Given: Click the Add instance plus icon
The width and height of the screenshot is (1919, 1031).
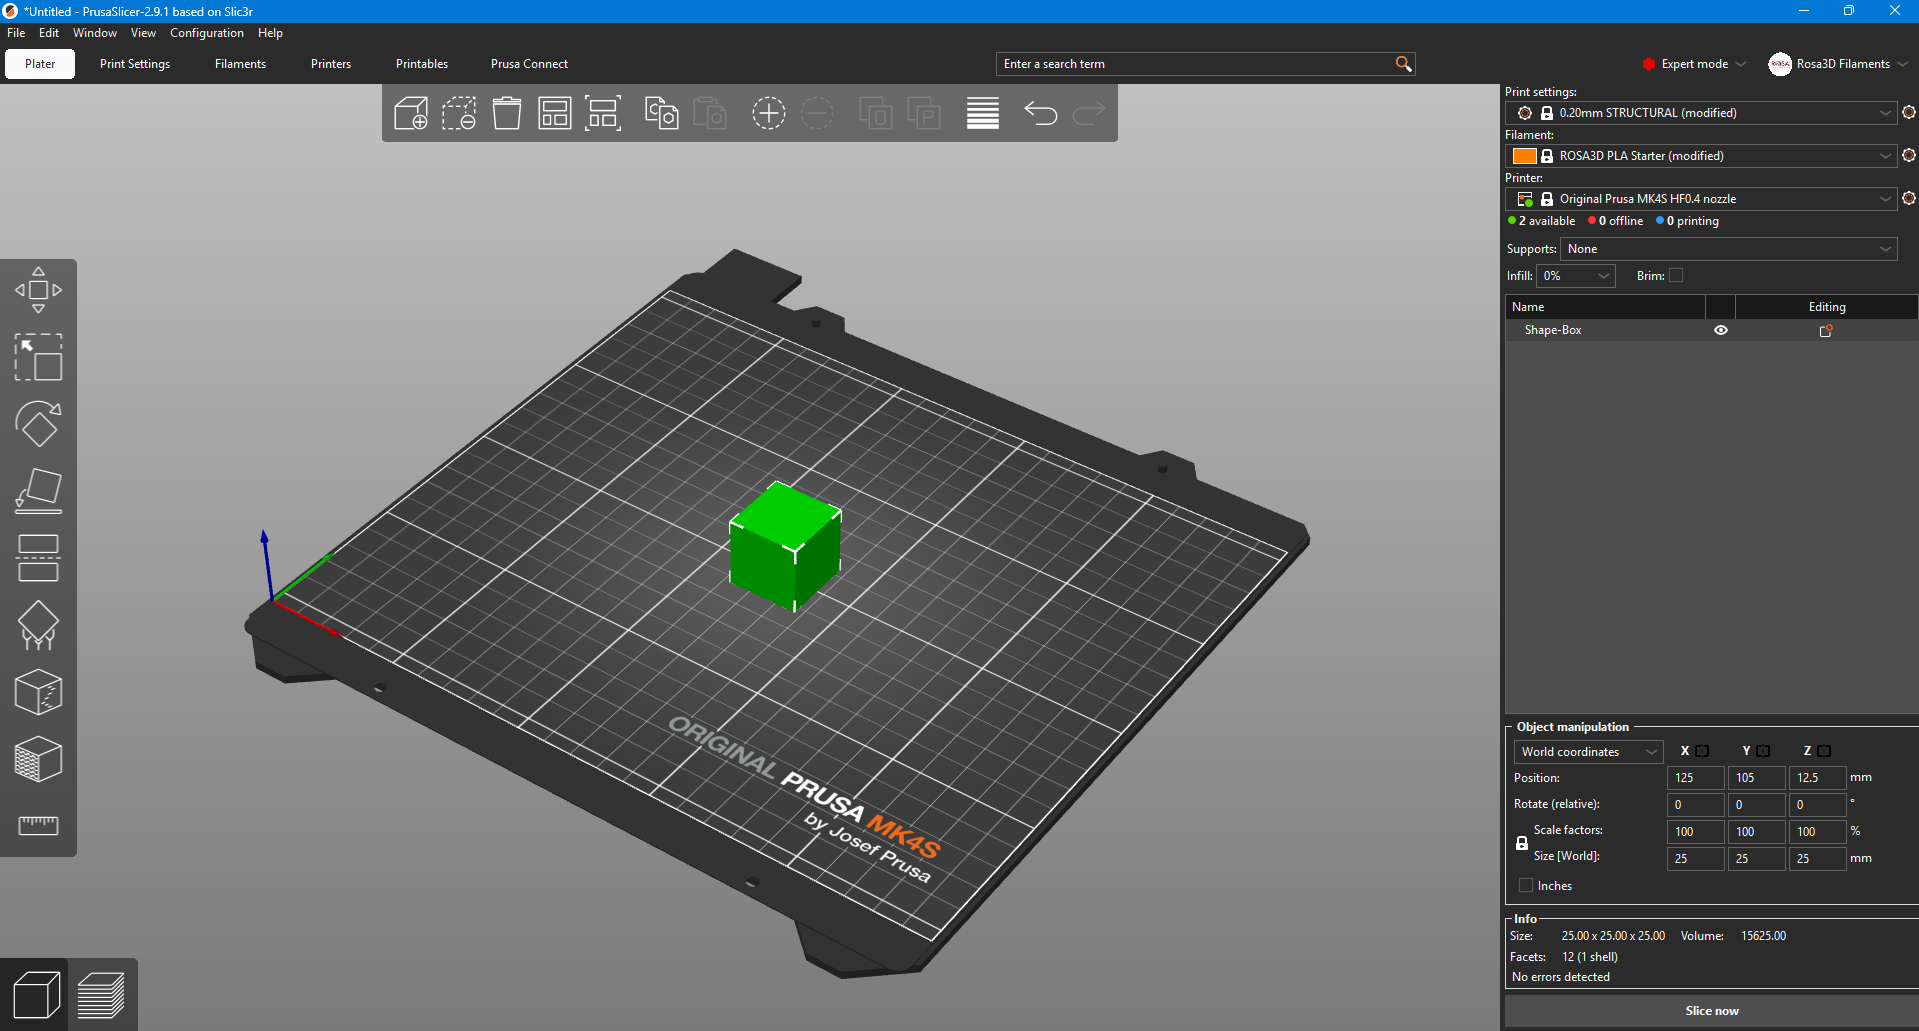Looking at the screenshot, I should (768, 113).
